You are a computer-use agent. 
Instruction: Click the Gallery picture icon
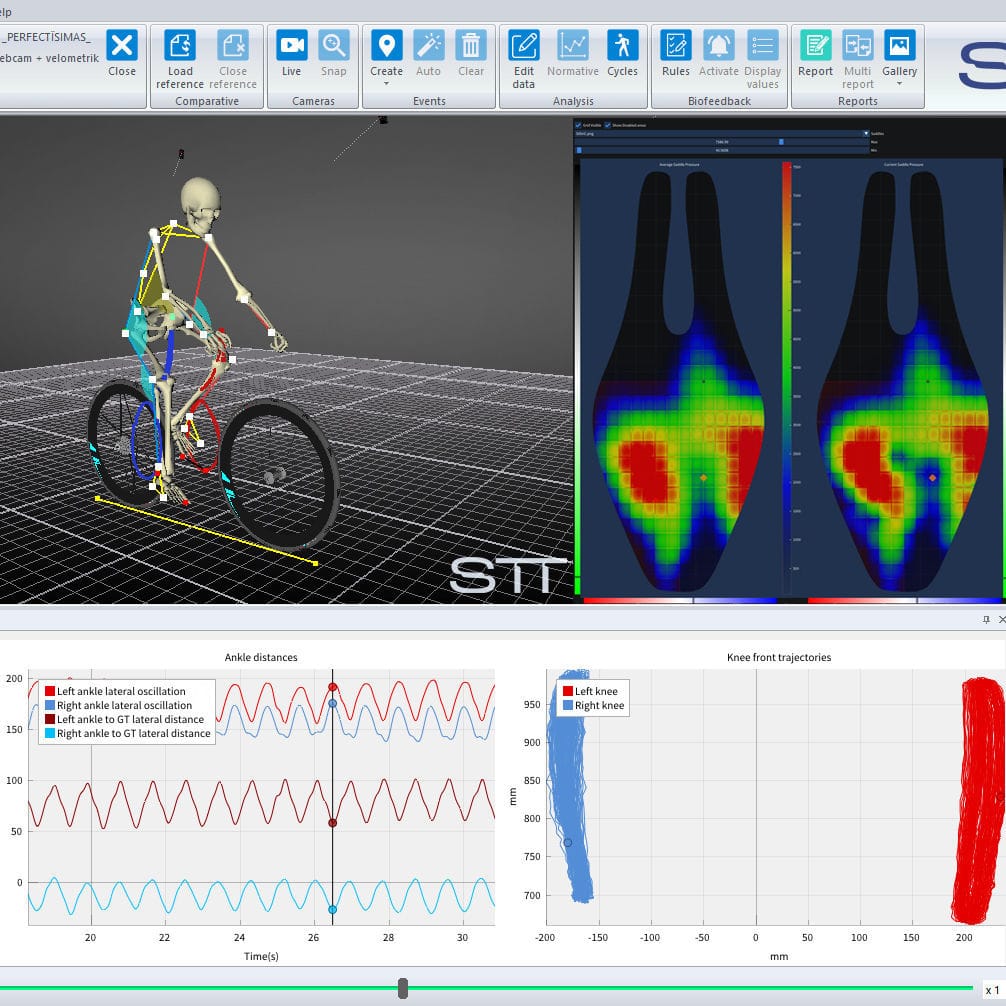(x=899, y=45)
